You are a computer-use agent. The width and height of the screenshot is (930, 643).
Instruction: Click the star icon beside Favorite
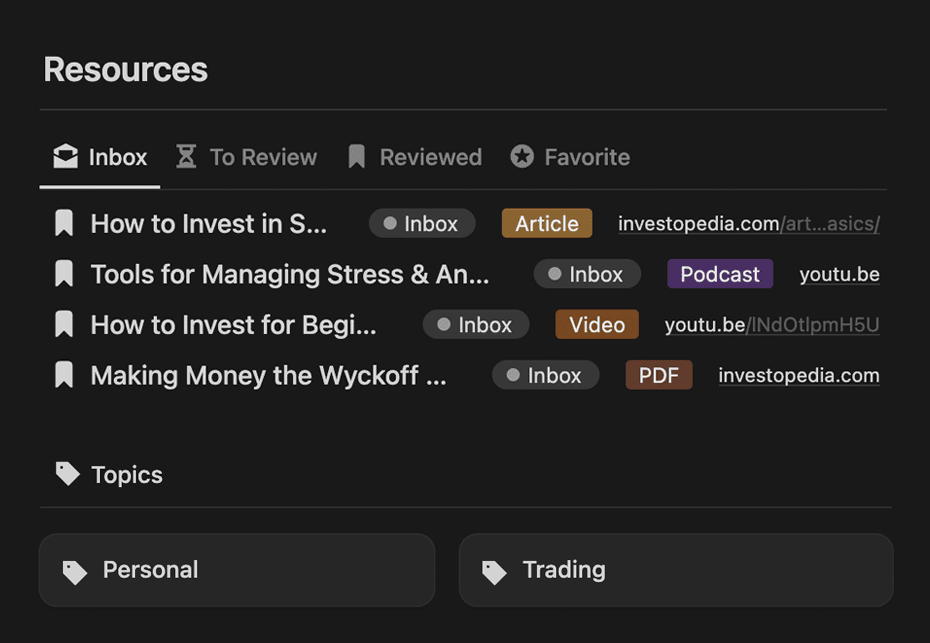click(522, 157)
